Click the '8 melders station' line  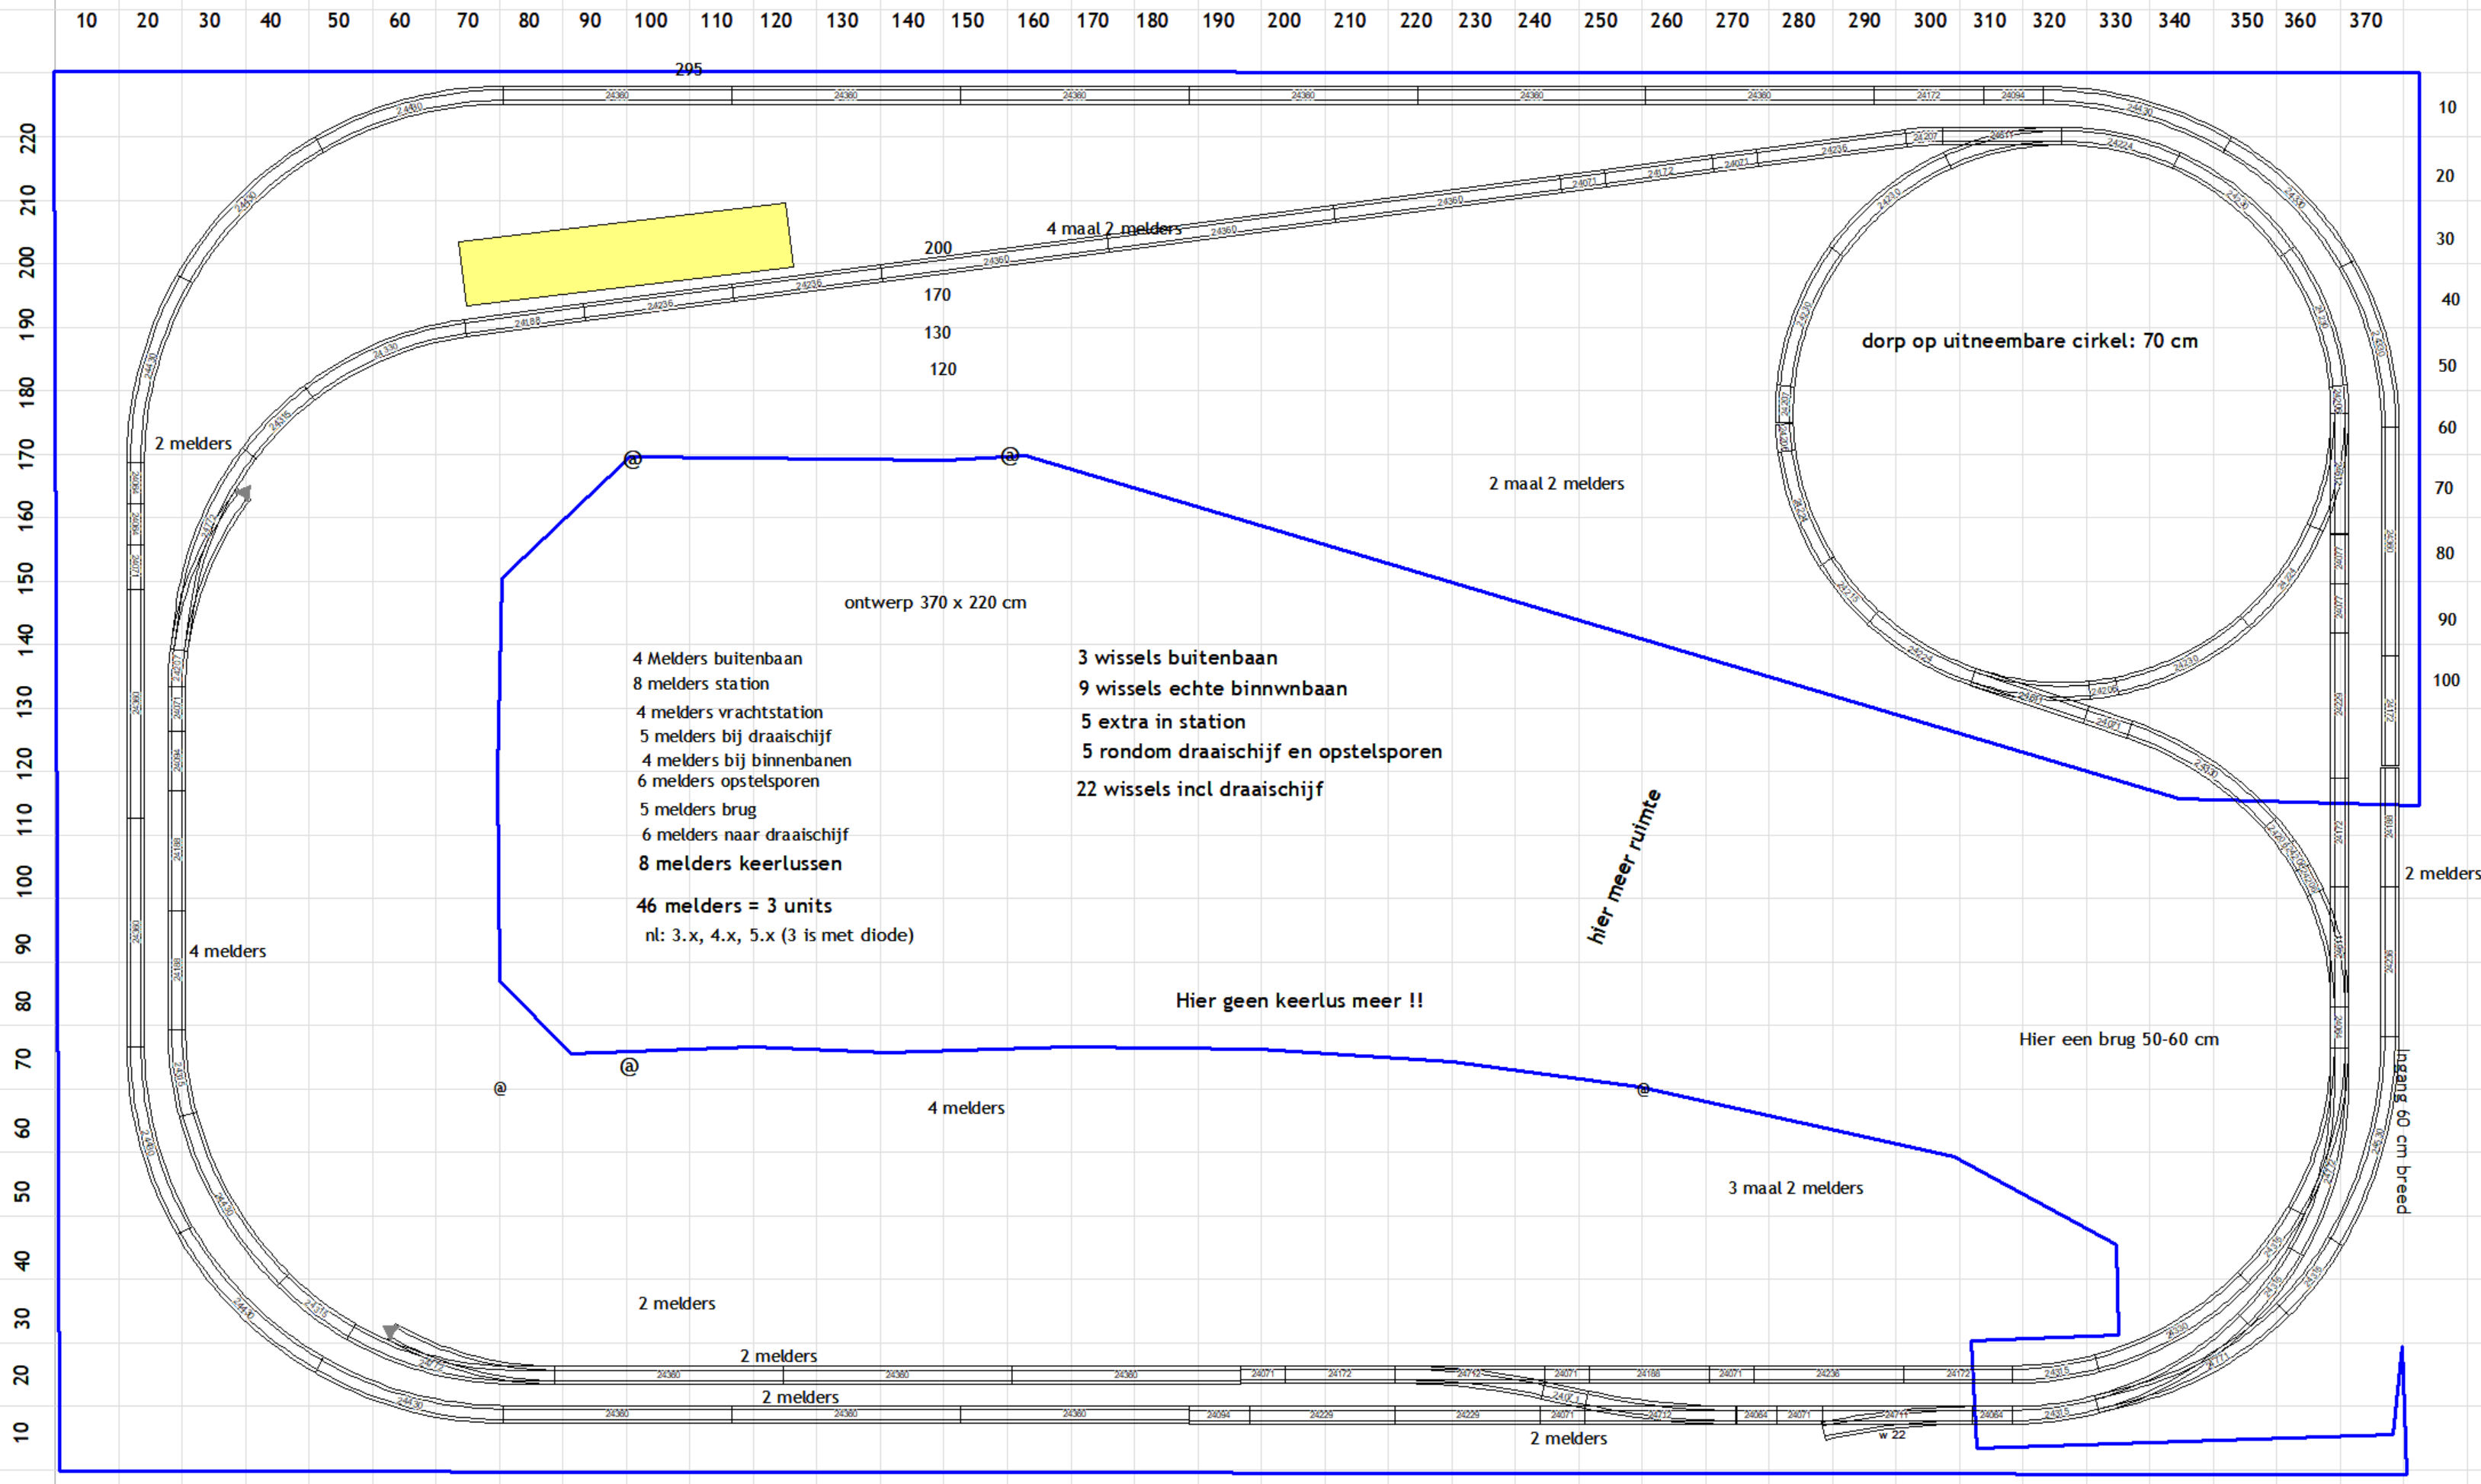point(700,684)
